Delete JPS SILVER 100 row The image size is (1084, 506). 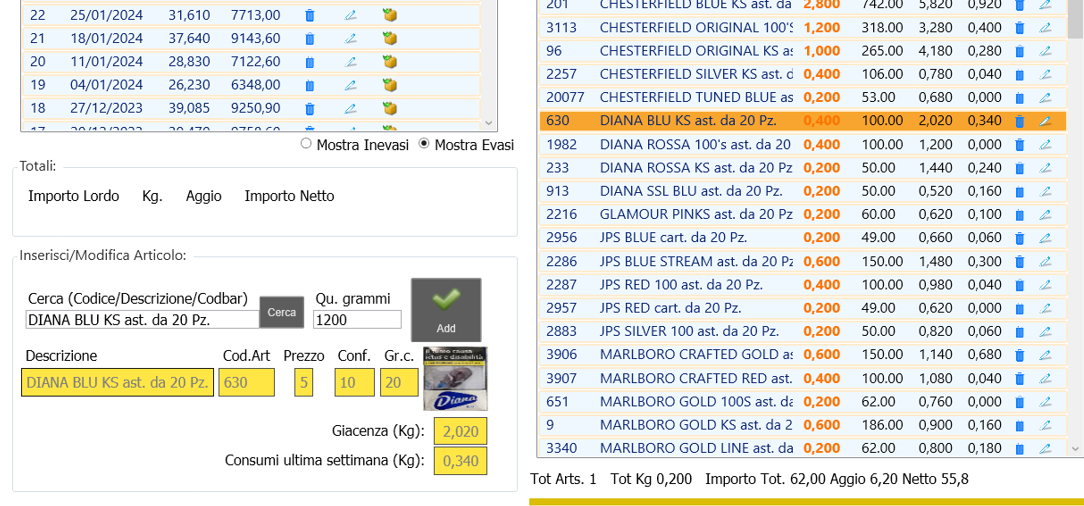pos(1019,332)
